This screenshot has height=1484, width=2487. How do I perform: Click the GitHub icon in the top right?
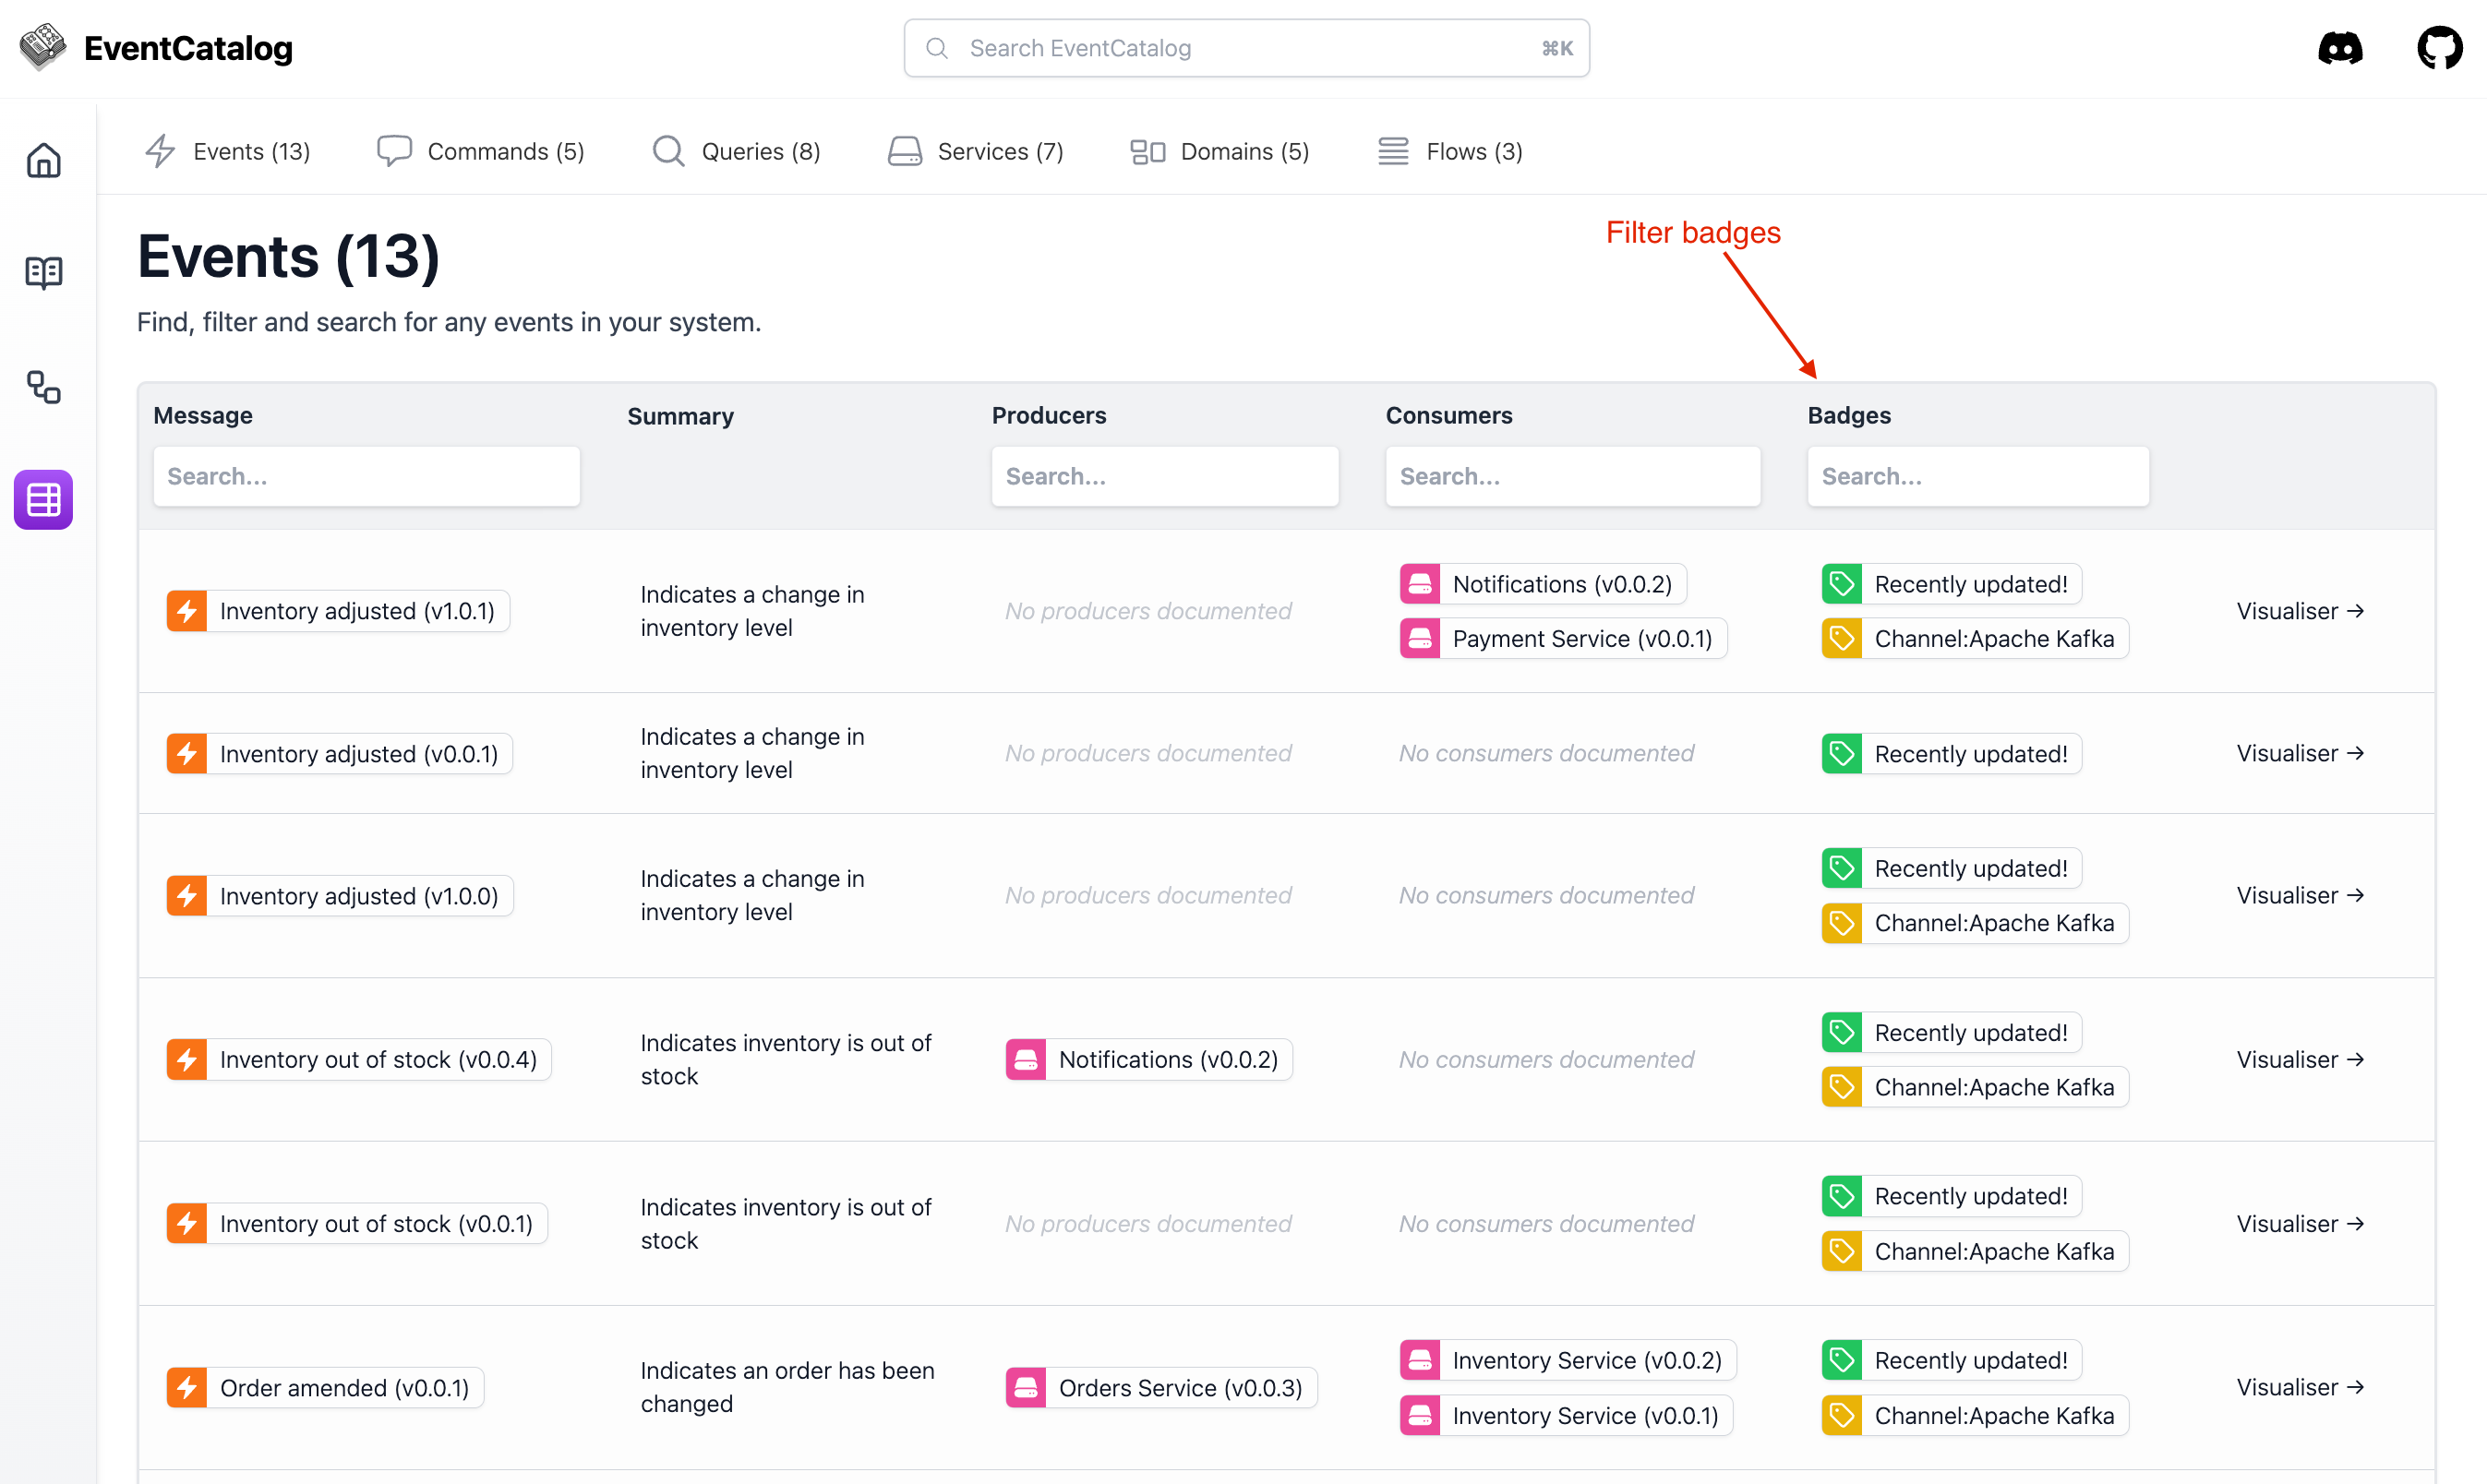tap(2437, 48)
